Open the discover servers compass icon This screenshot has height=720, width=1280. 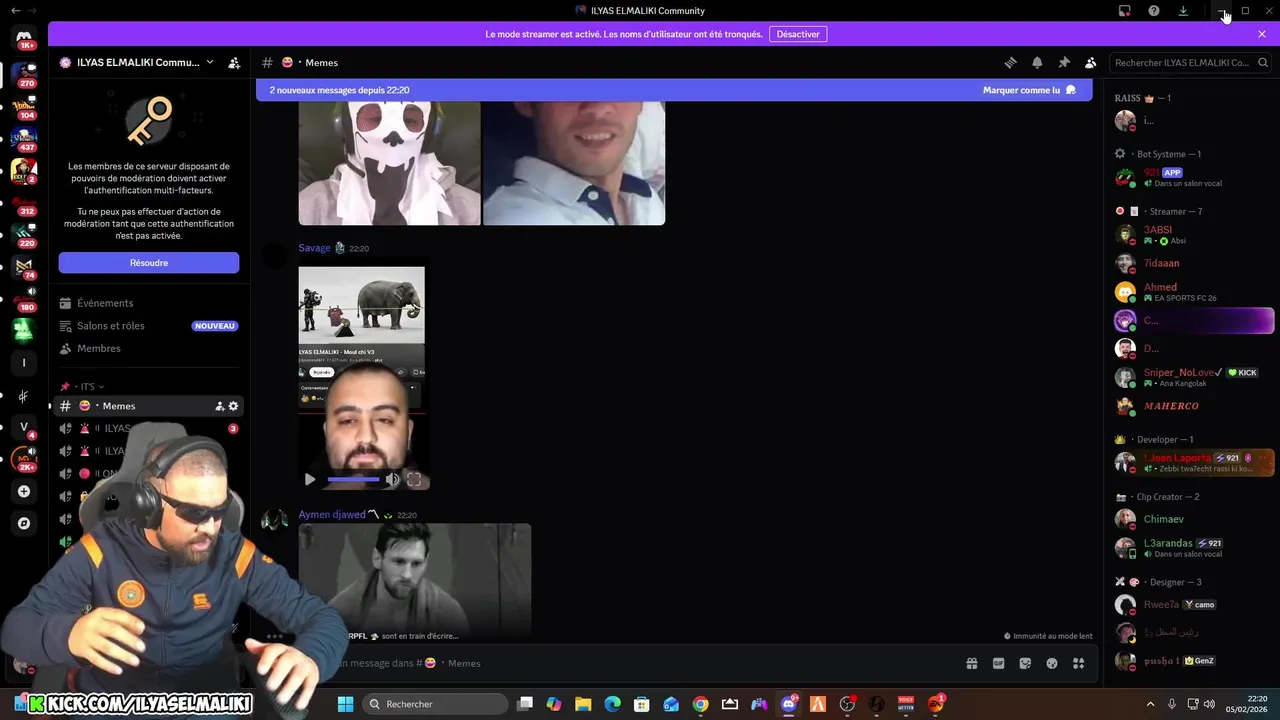click(24, 523)
